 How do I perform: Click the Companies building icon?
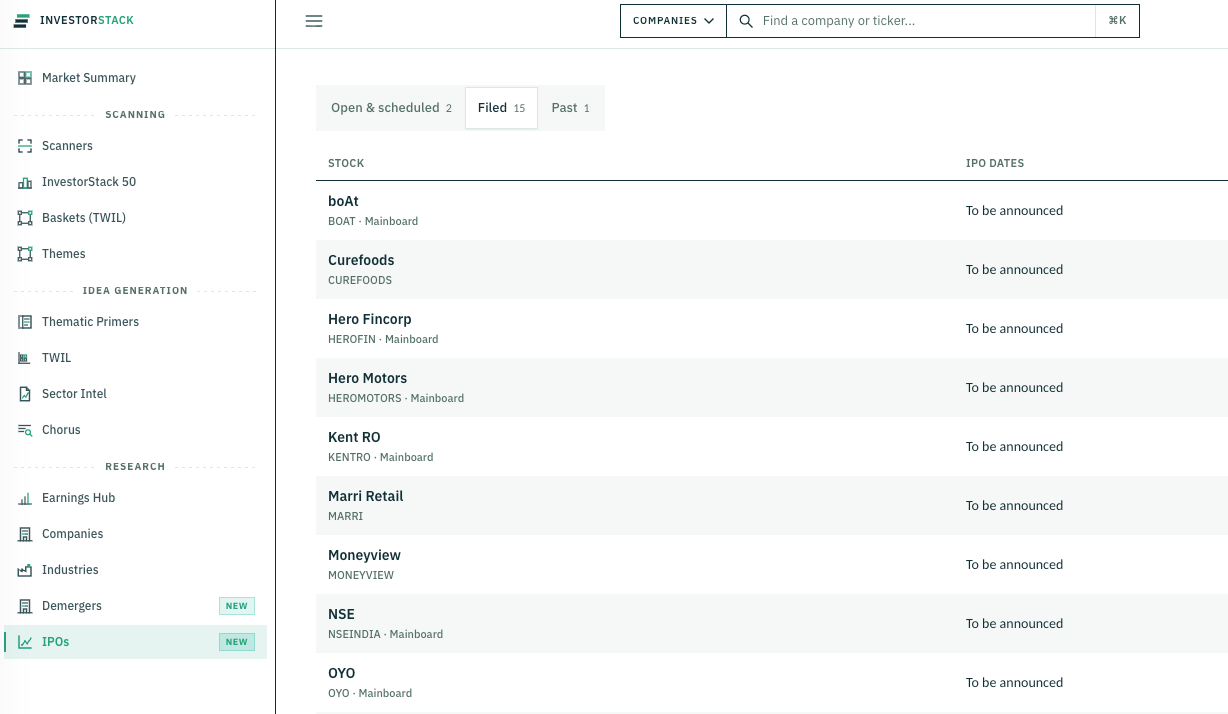point(25,534)
